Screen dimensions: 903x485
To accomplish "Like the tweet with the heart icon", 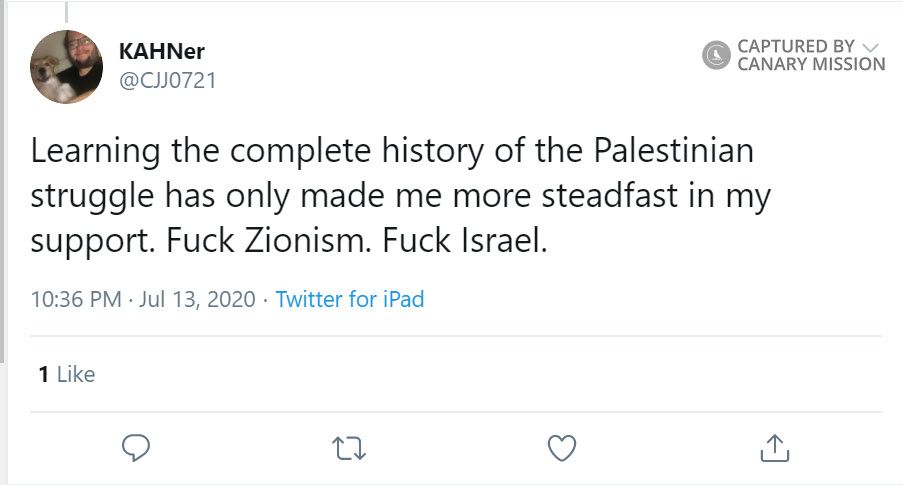I will (563, 447).
